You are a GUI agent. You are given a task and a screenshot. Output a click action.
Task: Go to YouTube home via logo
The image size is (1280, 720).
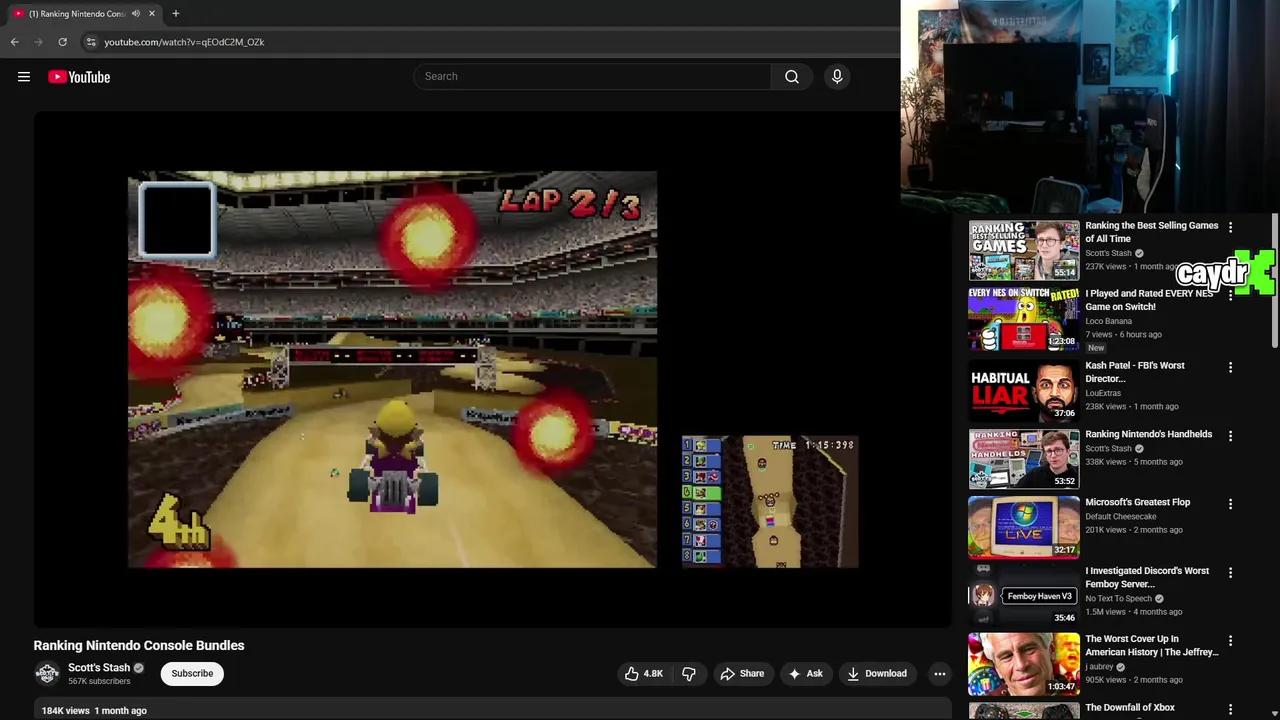[79, 77]
